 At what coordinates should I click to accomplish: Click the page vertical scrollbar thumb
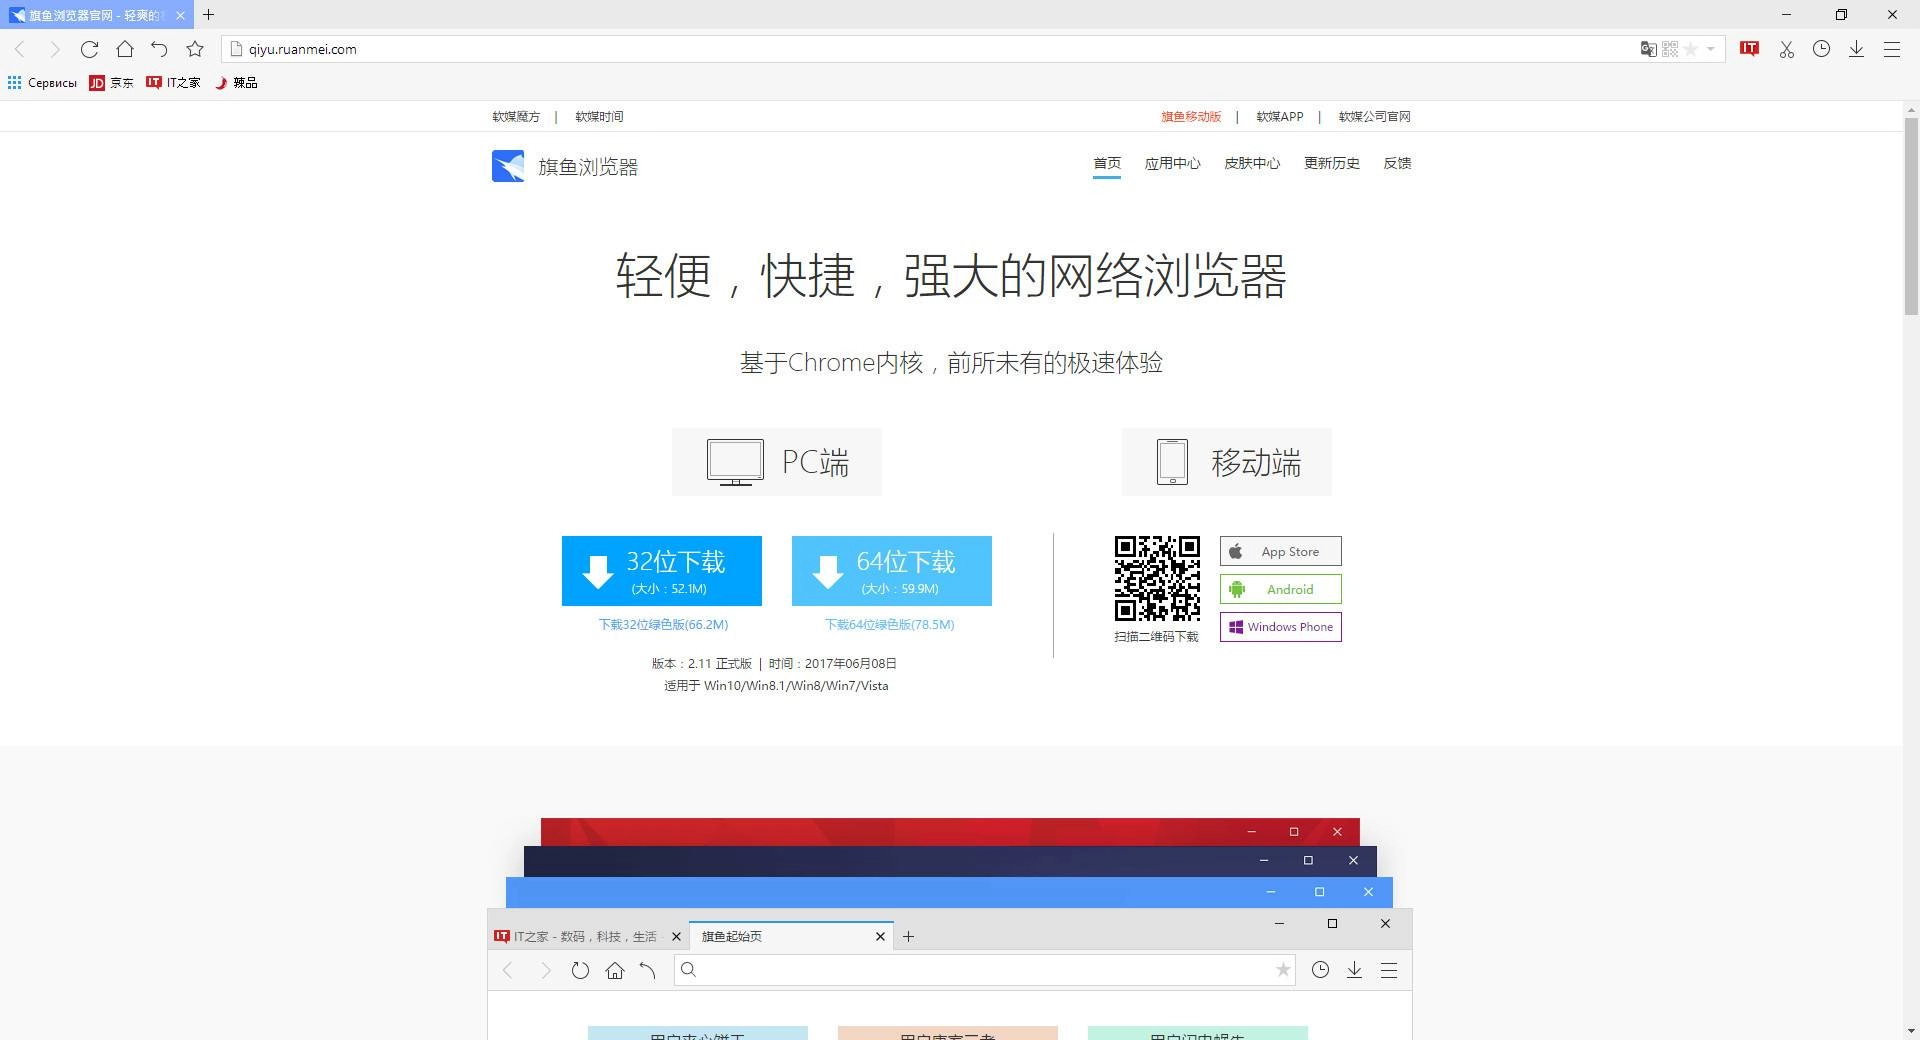(1911, 215)
